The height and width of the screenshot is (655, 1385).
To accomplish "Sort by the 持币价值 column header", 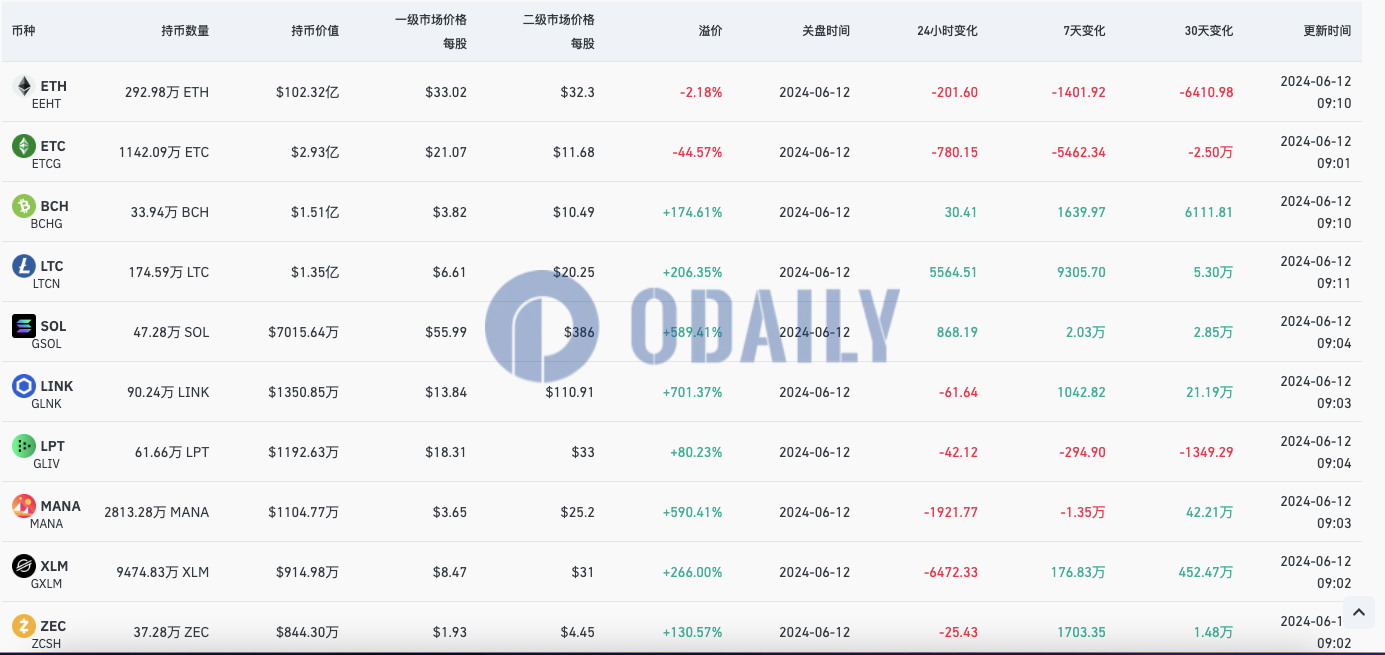I will (x=315, y=31).
